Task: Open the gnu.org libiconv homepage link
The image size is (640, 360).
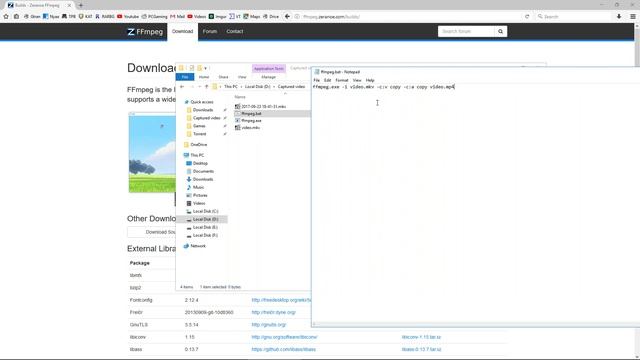Action: tap(284, 337)
